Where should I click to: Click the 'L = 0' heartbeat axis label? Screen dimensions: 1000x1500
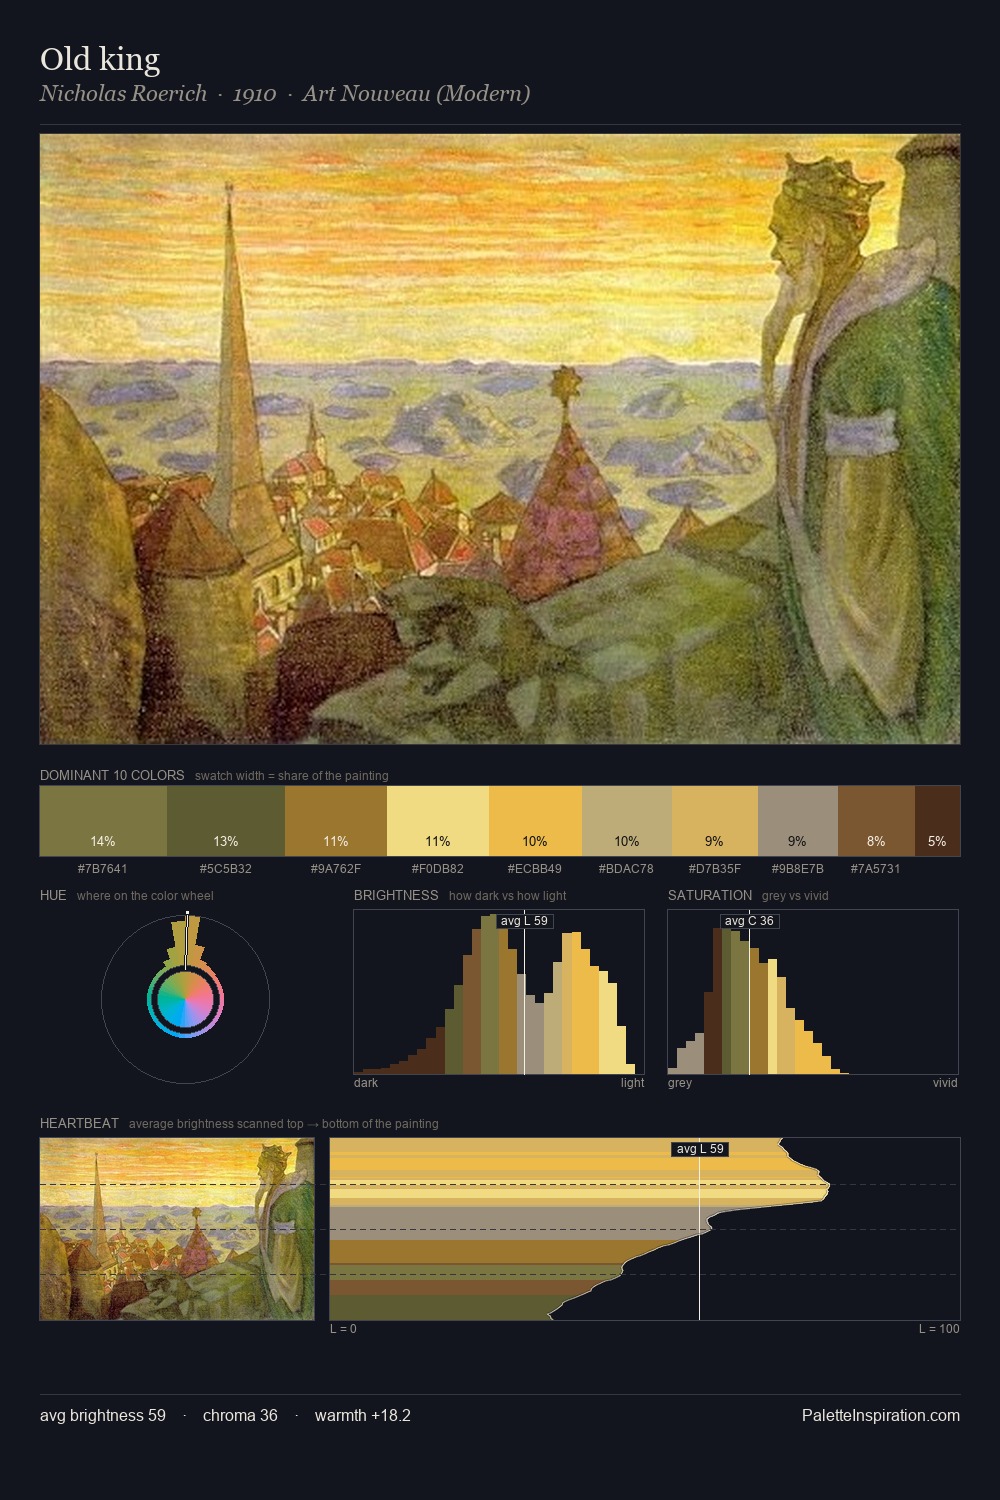343,1328
